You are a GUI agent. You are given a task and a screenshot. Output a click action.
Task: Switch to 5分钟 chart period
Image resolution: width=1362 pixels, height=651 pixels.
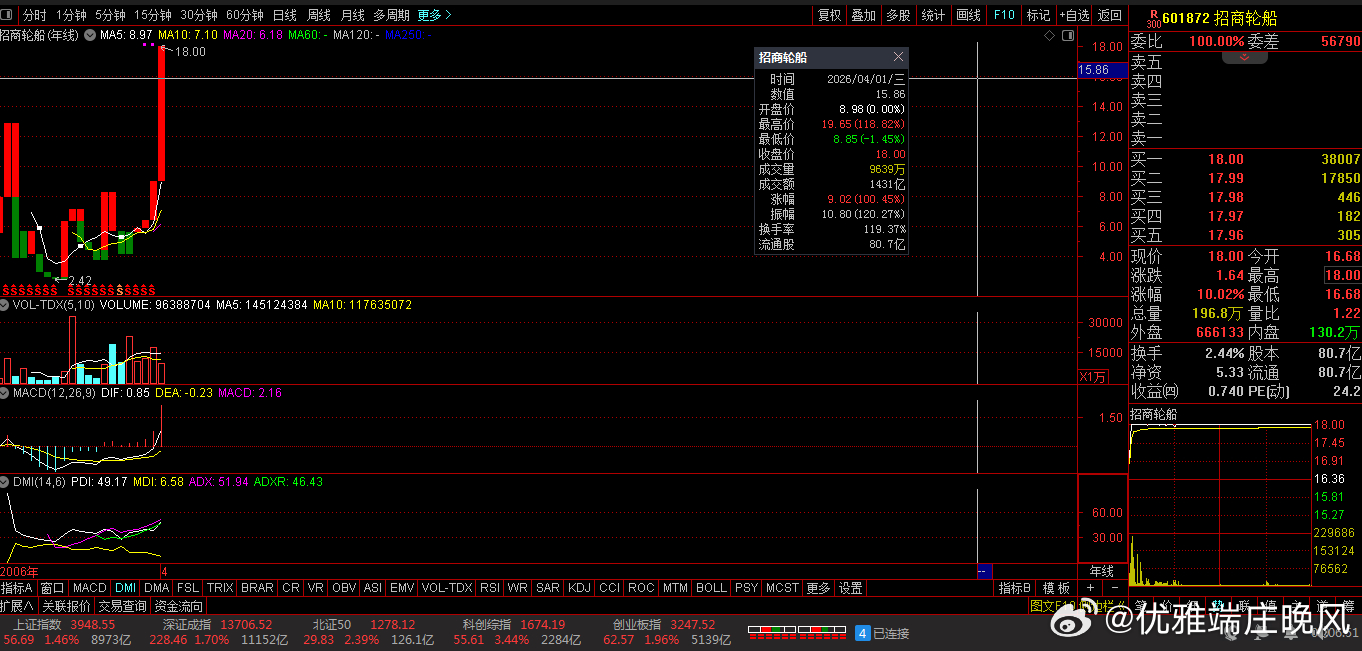(110, 15)
